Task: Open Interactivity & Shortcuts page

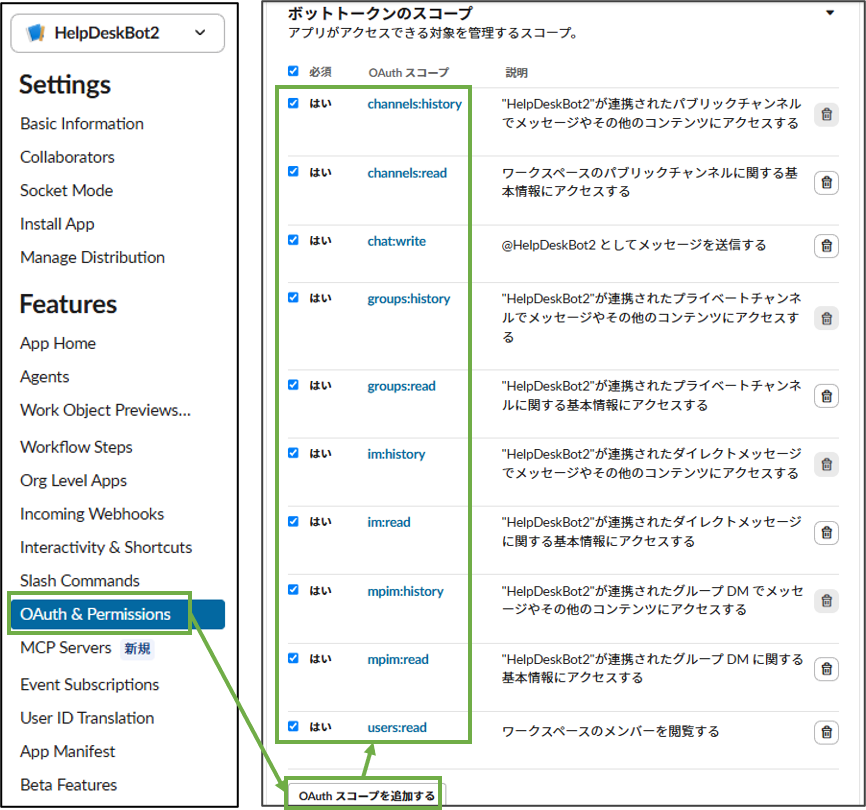Action: click(x=106, y=548)
